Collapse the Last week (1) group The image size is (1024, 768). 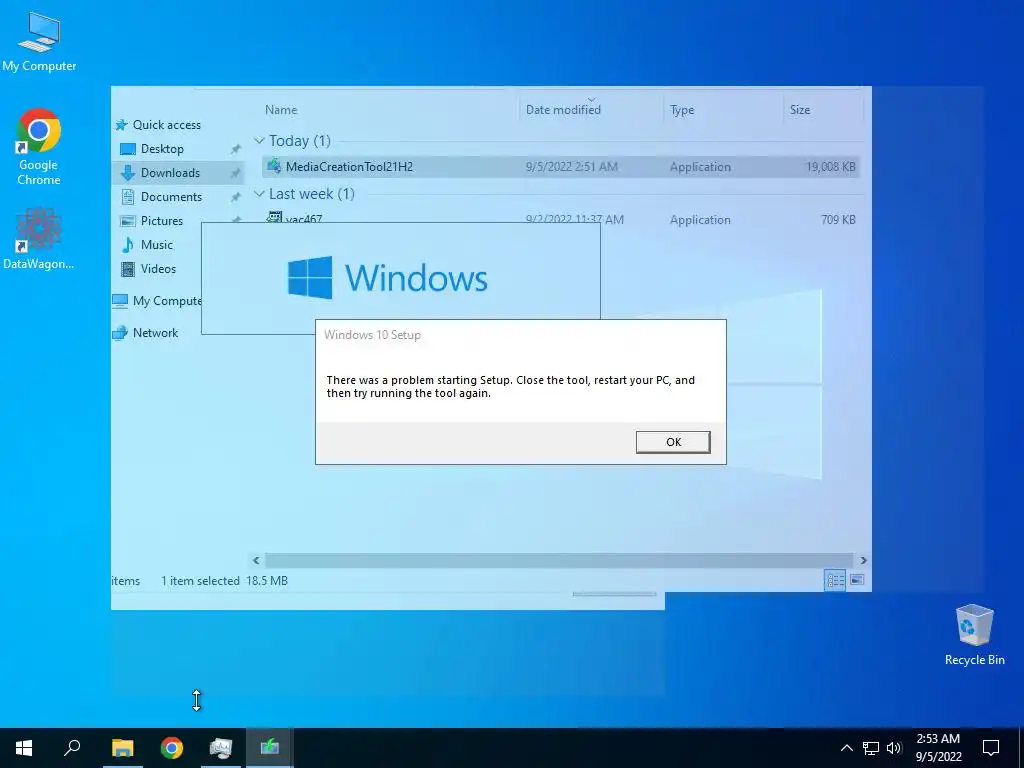259,194
